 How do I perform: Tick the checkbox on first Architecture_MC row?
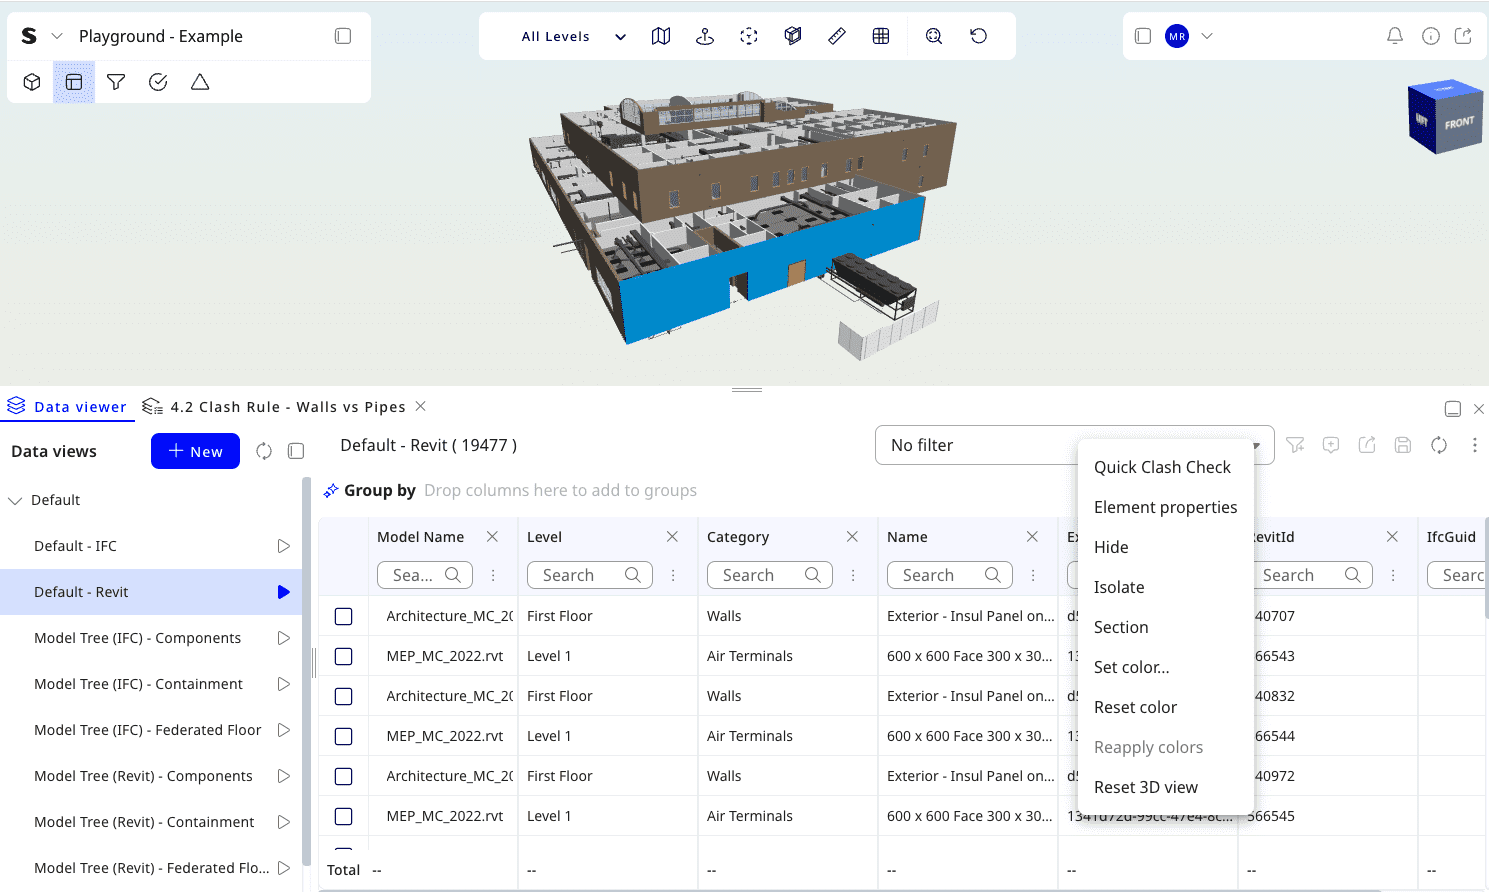344,616
